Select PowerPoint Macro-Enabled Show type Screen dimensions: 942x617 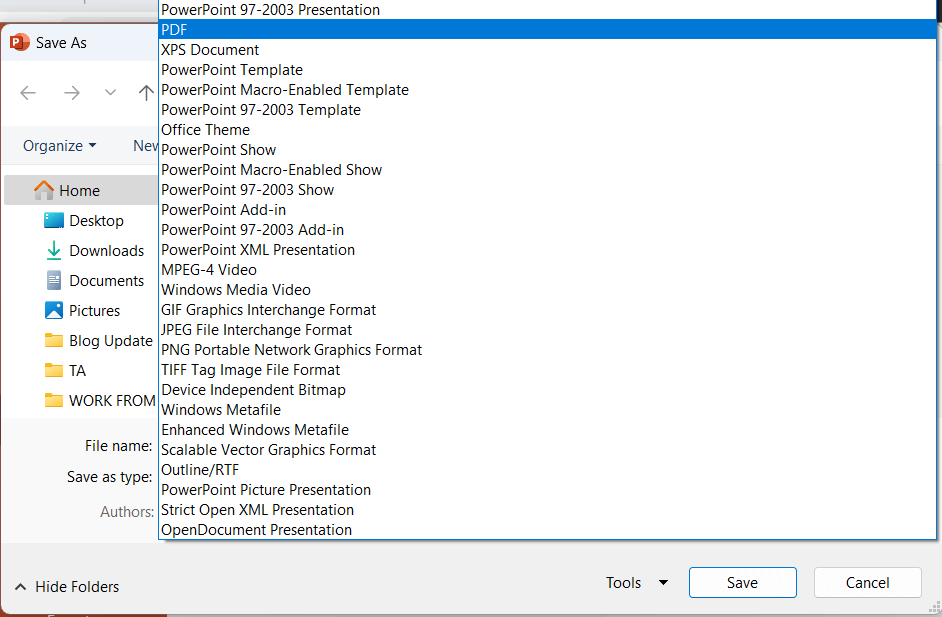pyautogui.click(x=547, y=169)
